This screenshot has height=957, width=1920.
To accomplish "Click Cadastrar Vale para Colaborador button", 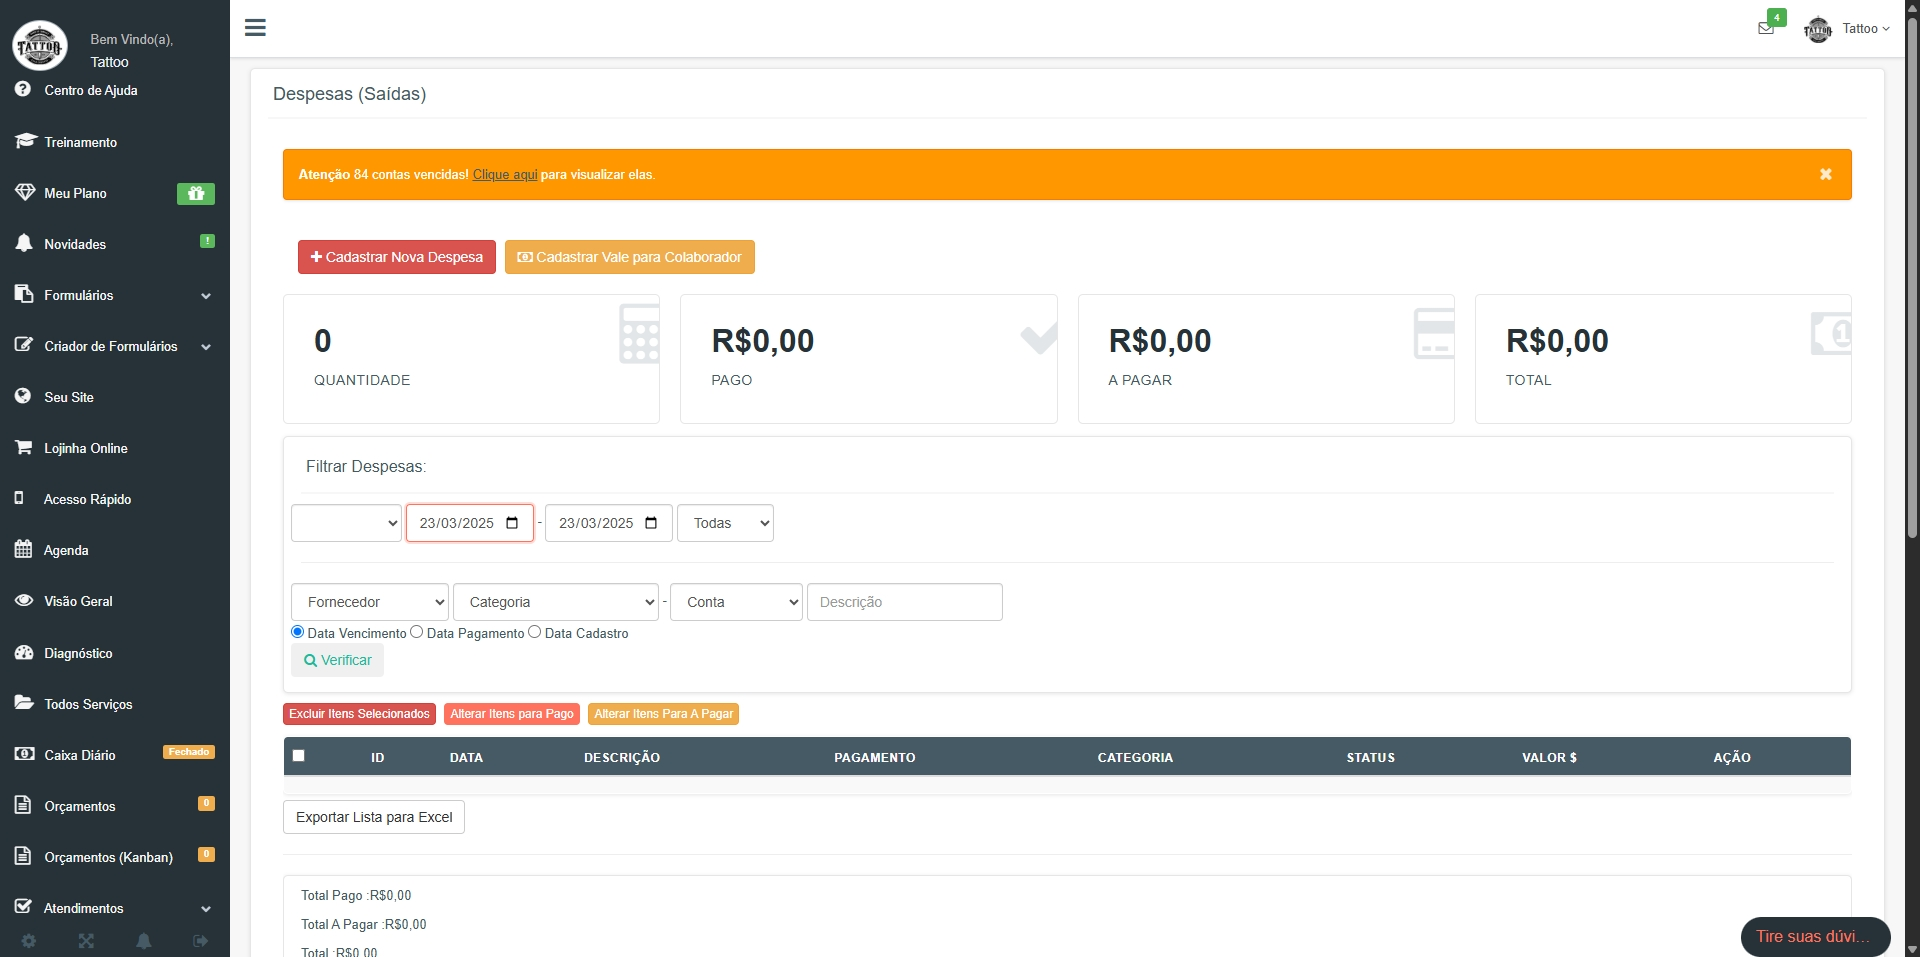I will [x=630, y=257].
